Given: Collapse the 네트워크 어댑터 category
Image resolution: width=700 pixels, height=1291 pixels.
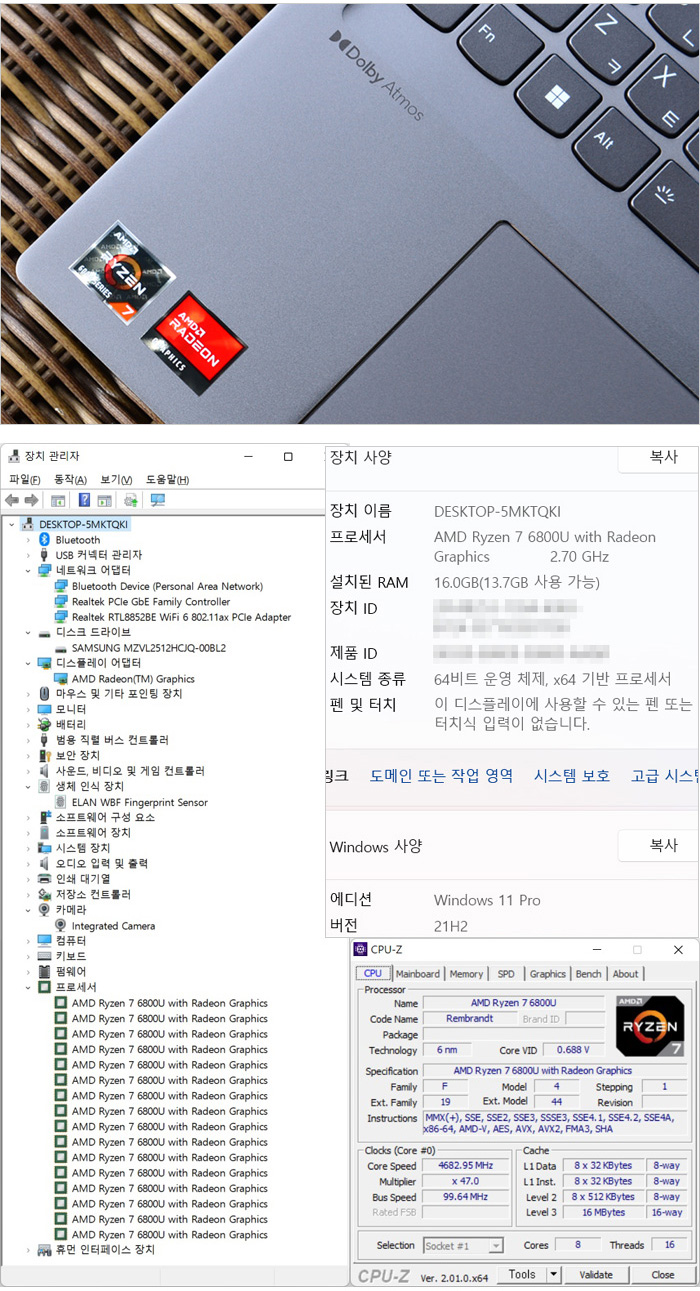Looking at the screenshot, I should pyautogui.click(x=28, y=571).
